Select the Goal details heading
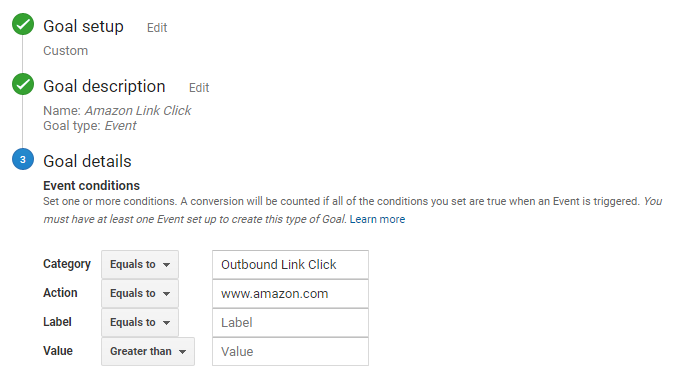Viewport: 684px width, 380px height. click(x=87, y=161)
